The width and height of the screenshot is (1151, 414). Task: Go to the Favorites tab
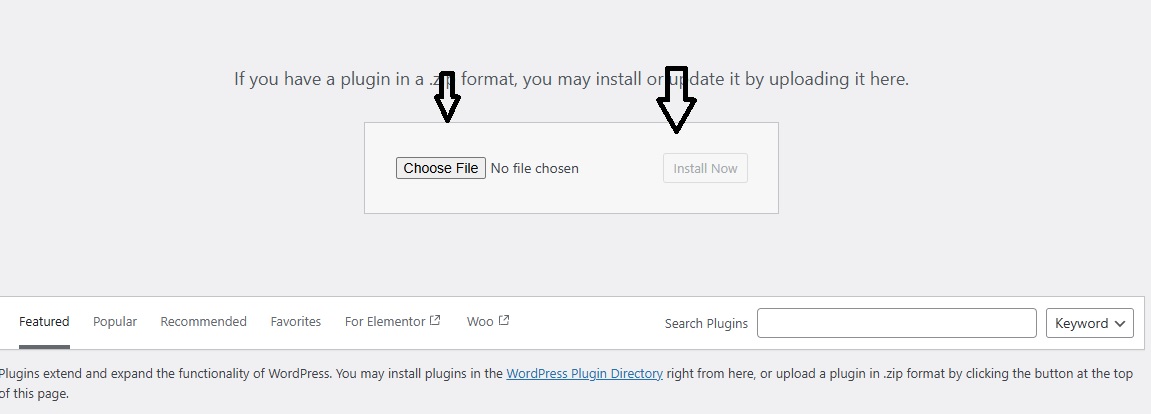coord(296,322)
